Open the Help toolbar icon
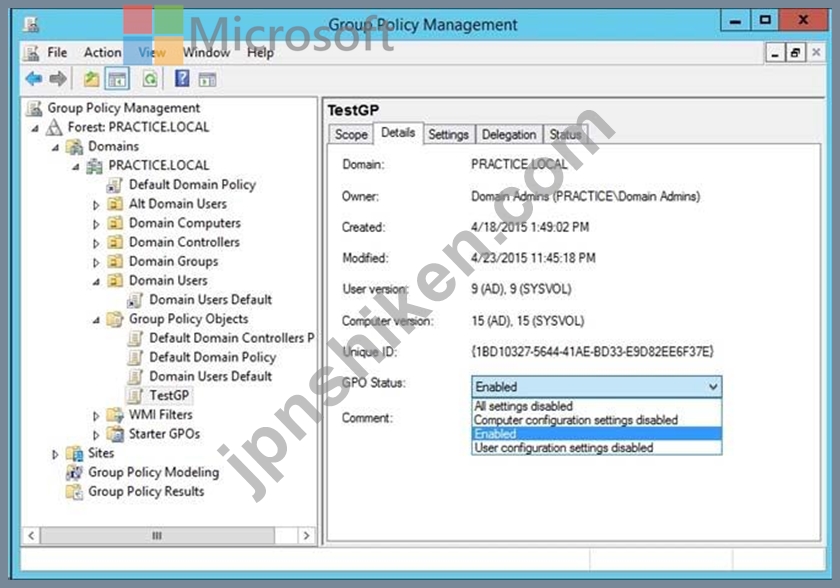The image size is (840, 588). pyautogui.click(x=182, y=79)
